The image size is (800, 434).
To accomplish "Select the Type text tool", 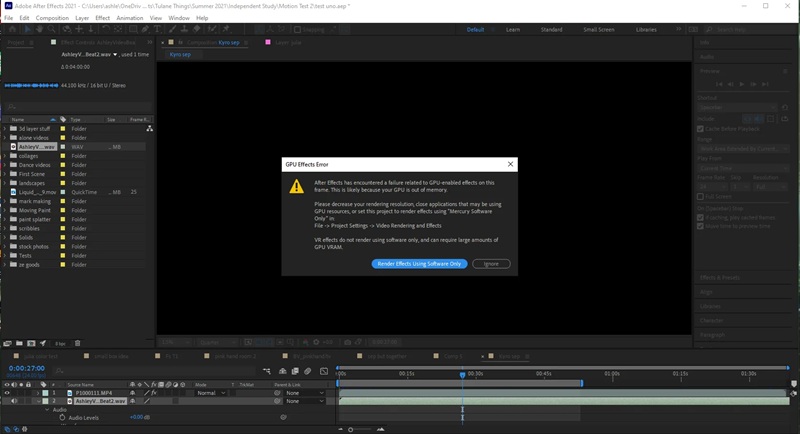I will click(x=157, y=29).
